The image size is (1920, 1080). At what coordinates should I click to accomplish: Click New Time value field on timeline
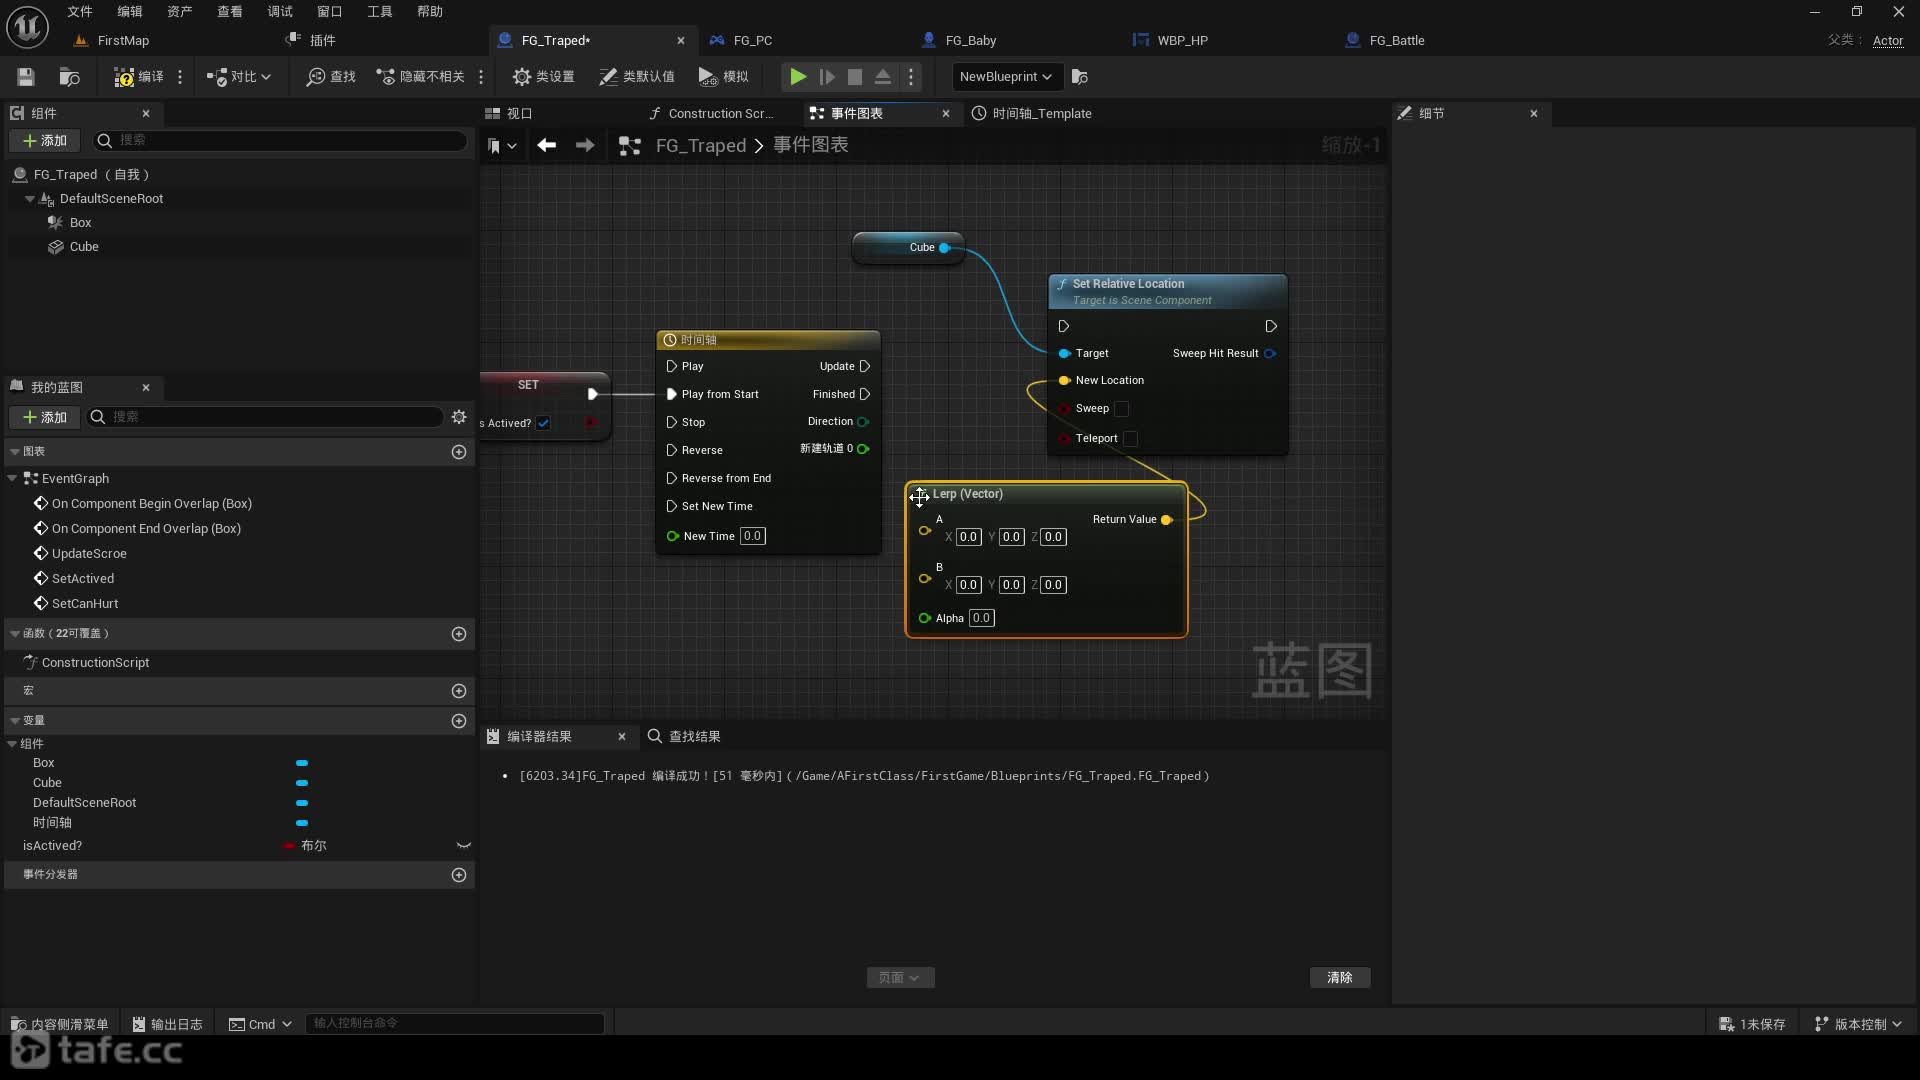[752, 536]
